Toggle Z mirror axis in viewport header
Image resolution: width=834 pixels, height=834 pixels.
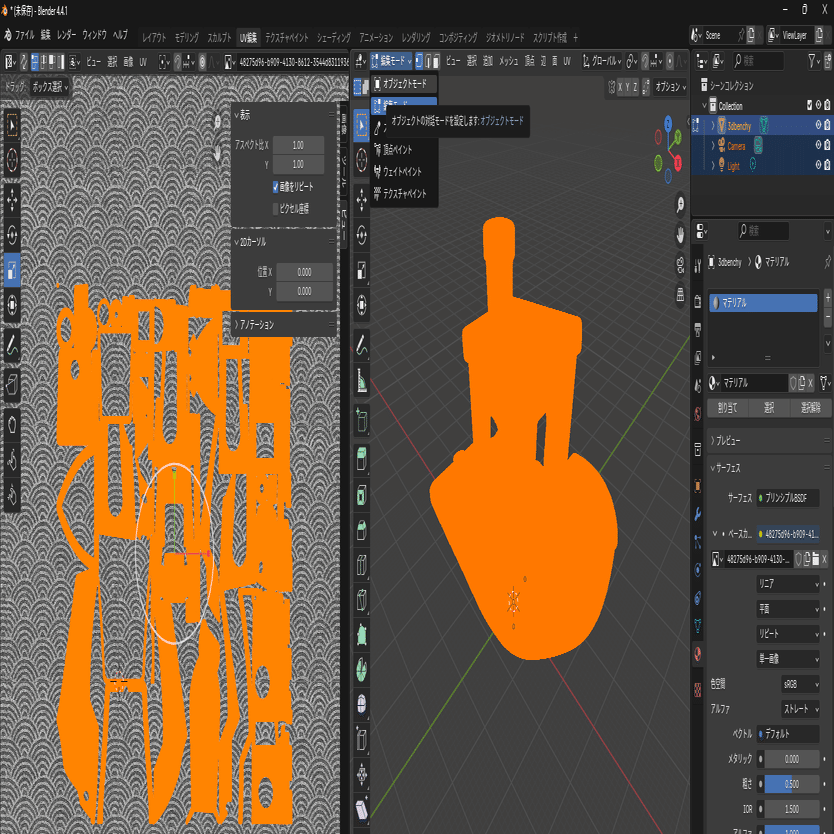[635, 87]
